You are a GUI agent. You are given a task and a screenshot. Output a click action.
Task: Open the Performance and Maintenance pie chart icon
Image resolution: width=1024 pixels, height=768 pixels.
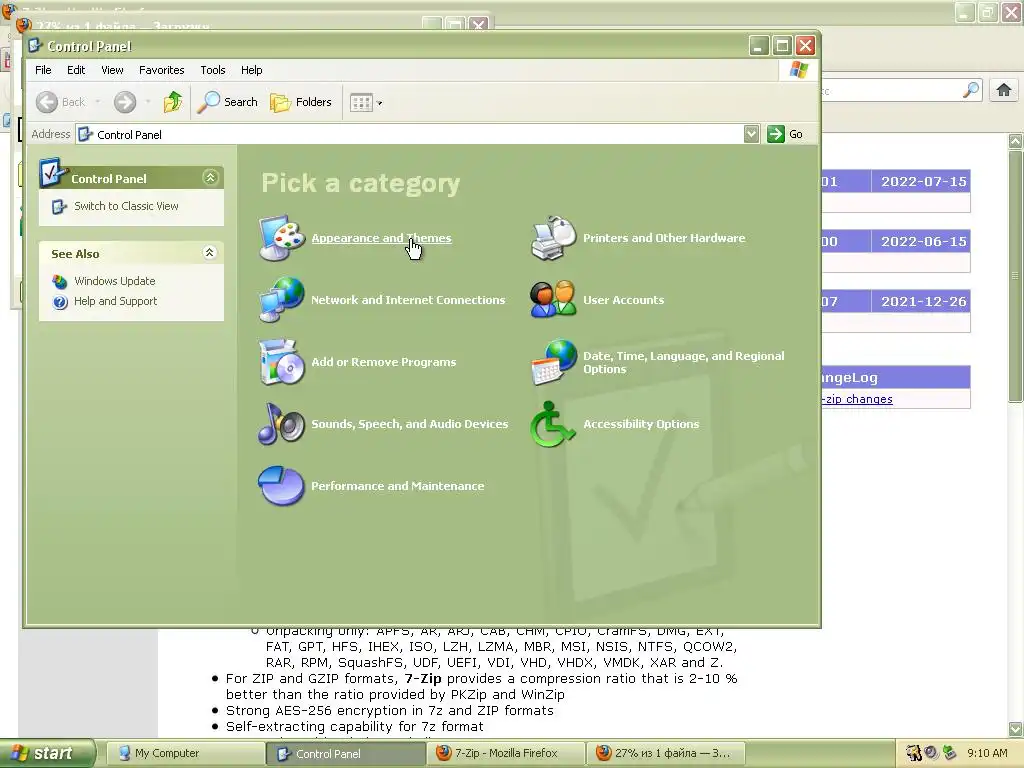pos(281,486)
